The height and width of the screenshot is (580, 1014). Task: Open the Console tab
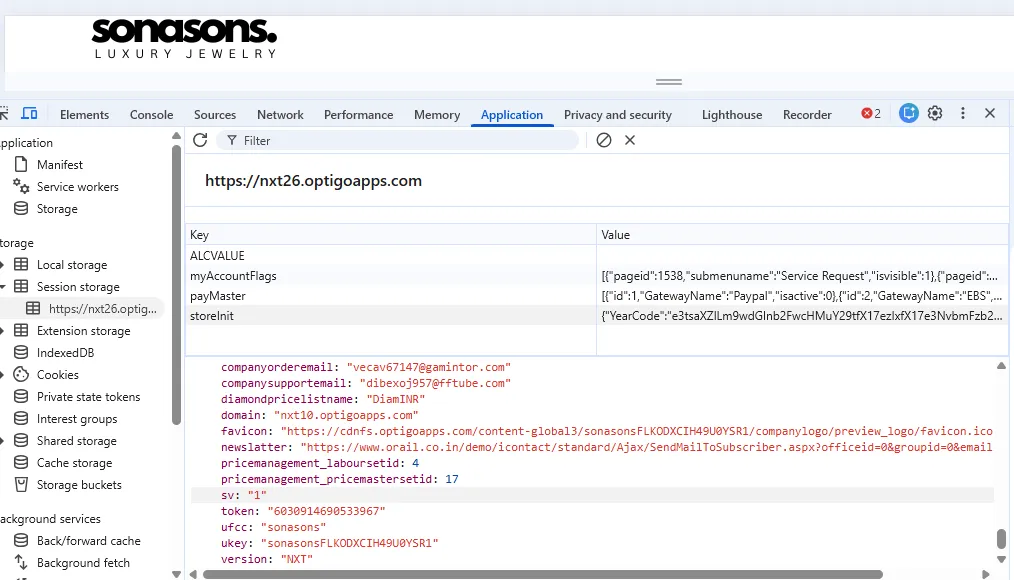pyautogui.click(x=151, y=115)
